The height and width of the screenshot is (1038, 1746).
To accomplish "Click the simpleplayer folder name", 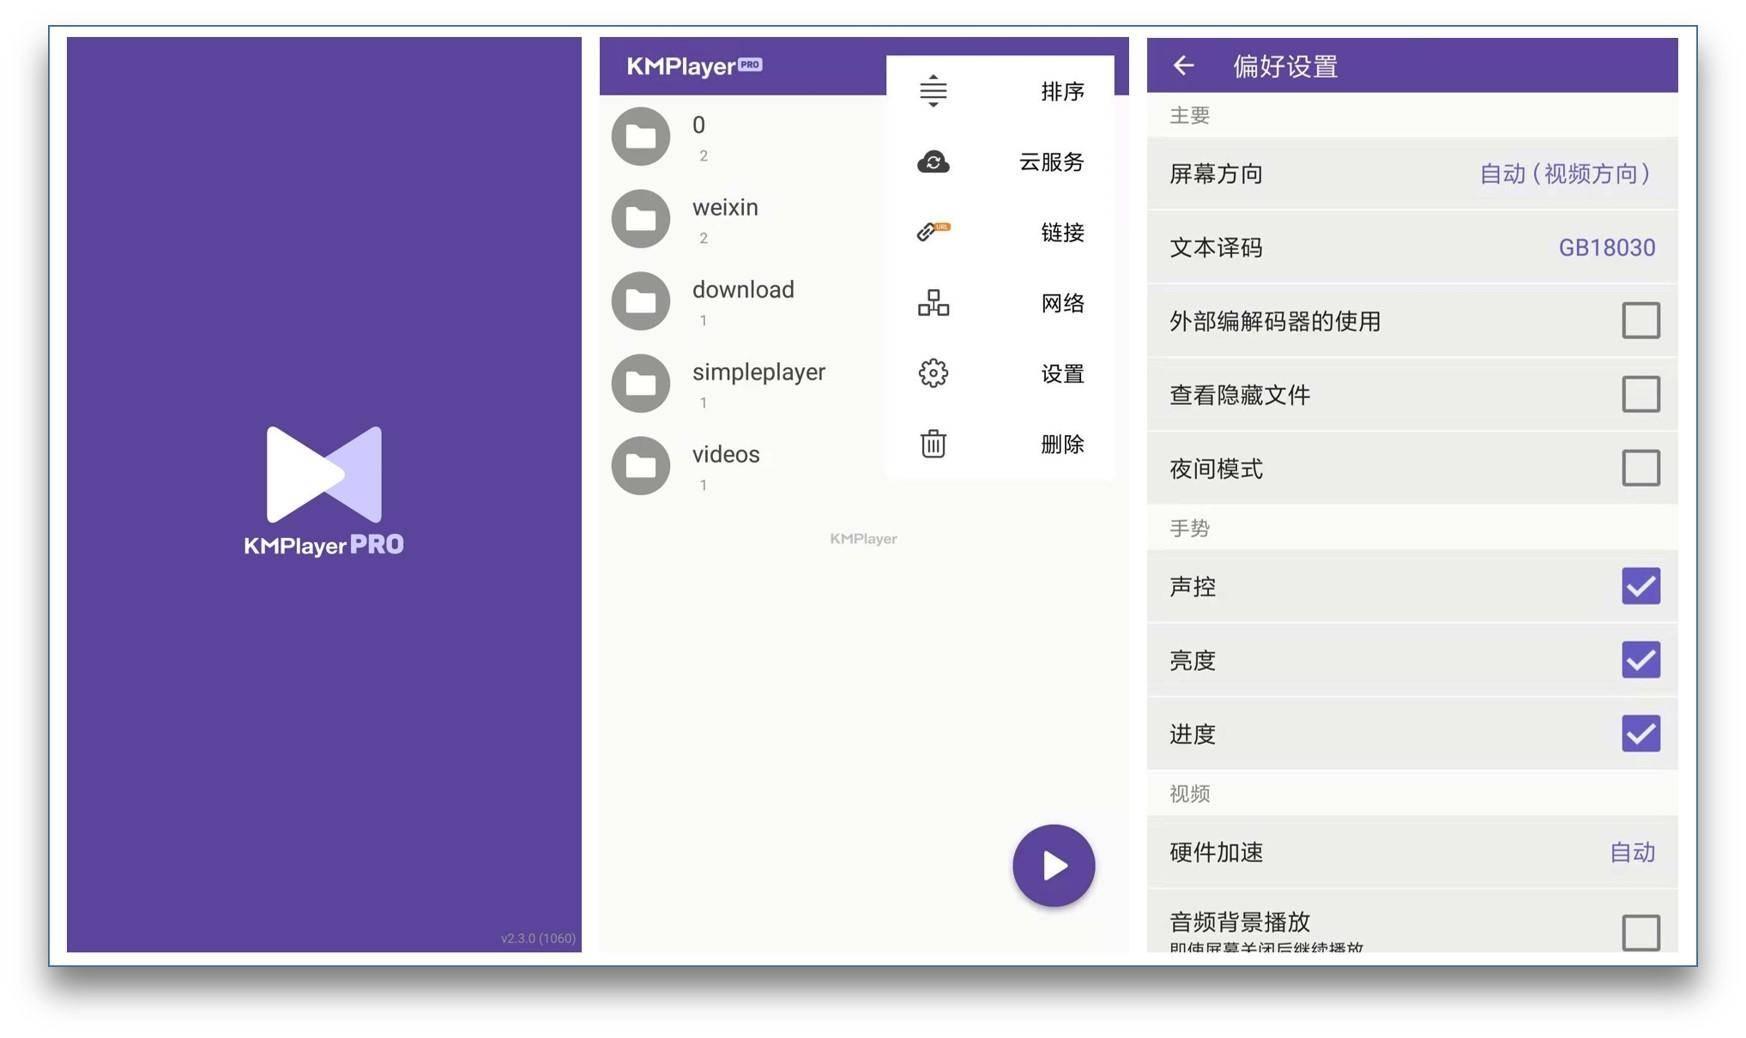I will 759,372.
